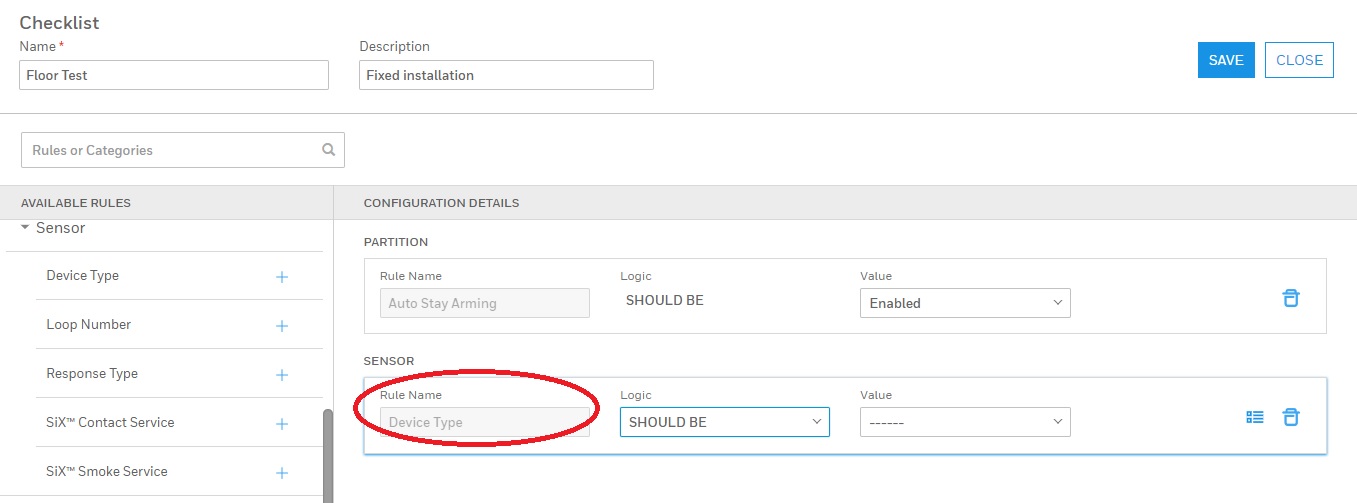This screenshot has width=1357, height=503.
Task: Add the Response Type rule with plus icon
Action: pos(281,375)
